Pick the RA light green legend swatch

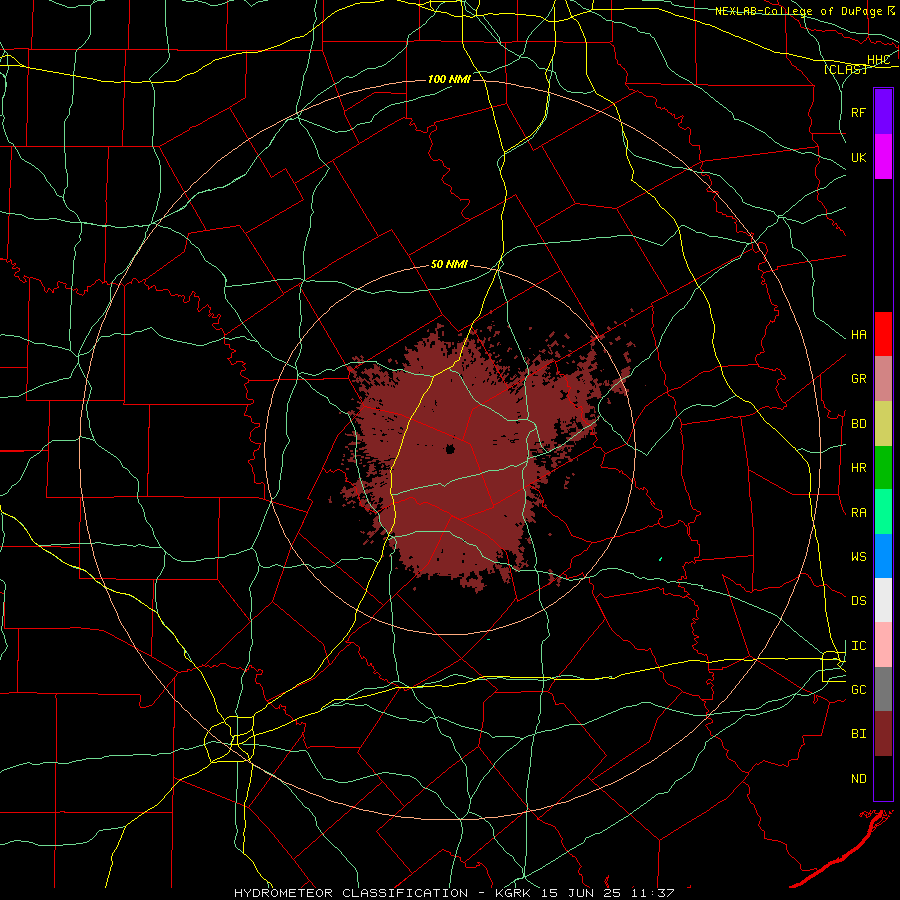pyautogui.click(x=883, y=512)
